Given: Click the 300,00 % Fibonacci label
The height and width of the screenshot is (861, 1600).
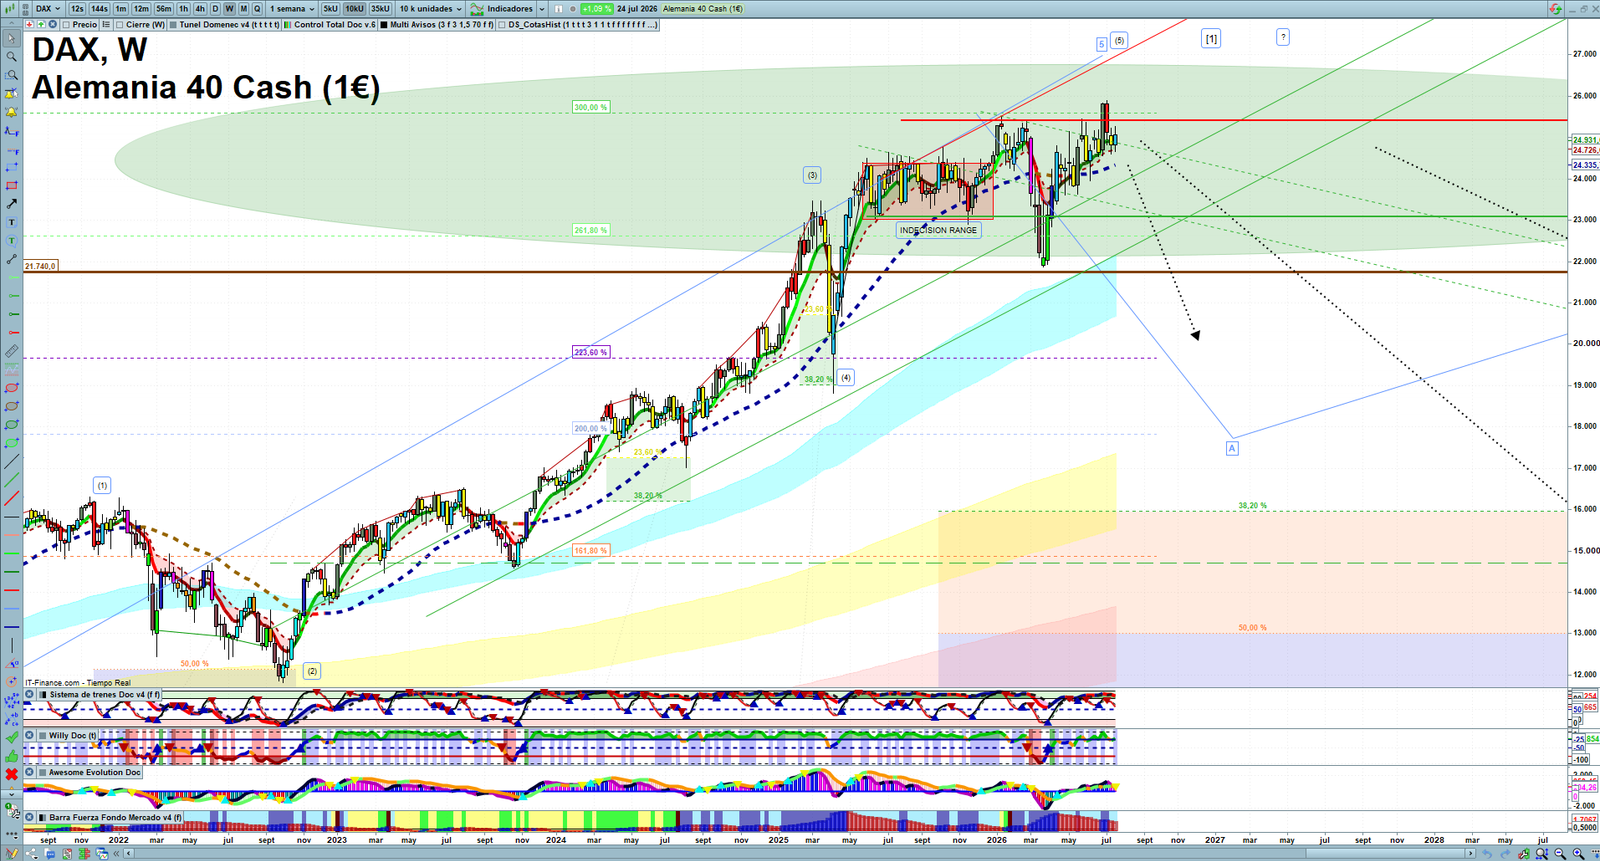Looking at the screenshot, I should click(x=591, y=107).
